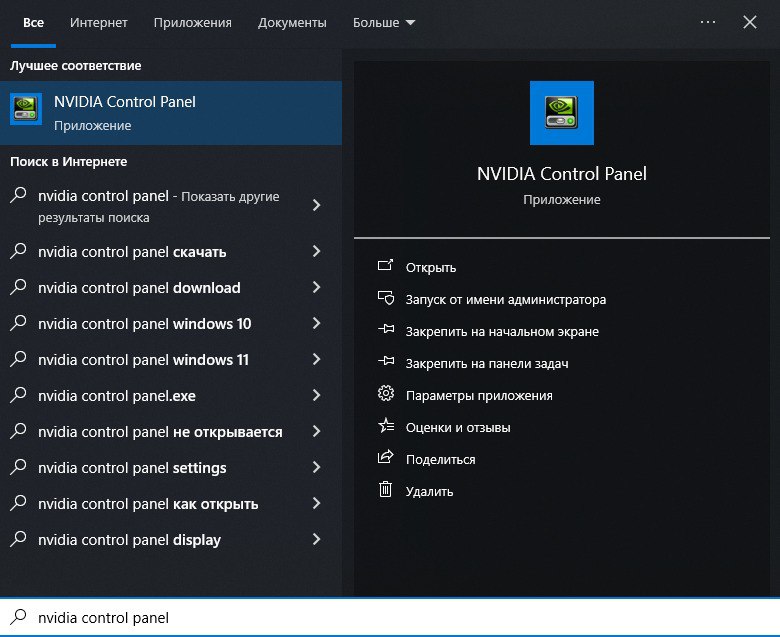Viewport: 780px width, 637px height.
Task: Click the search magnifier icon beside 'windows 11' suggestion
Action: click(18, 359)
